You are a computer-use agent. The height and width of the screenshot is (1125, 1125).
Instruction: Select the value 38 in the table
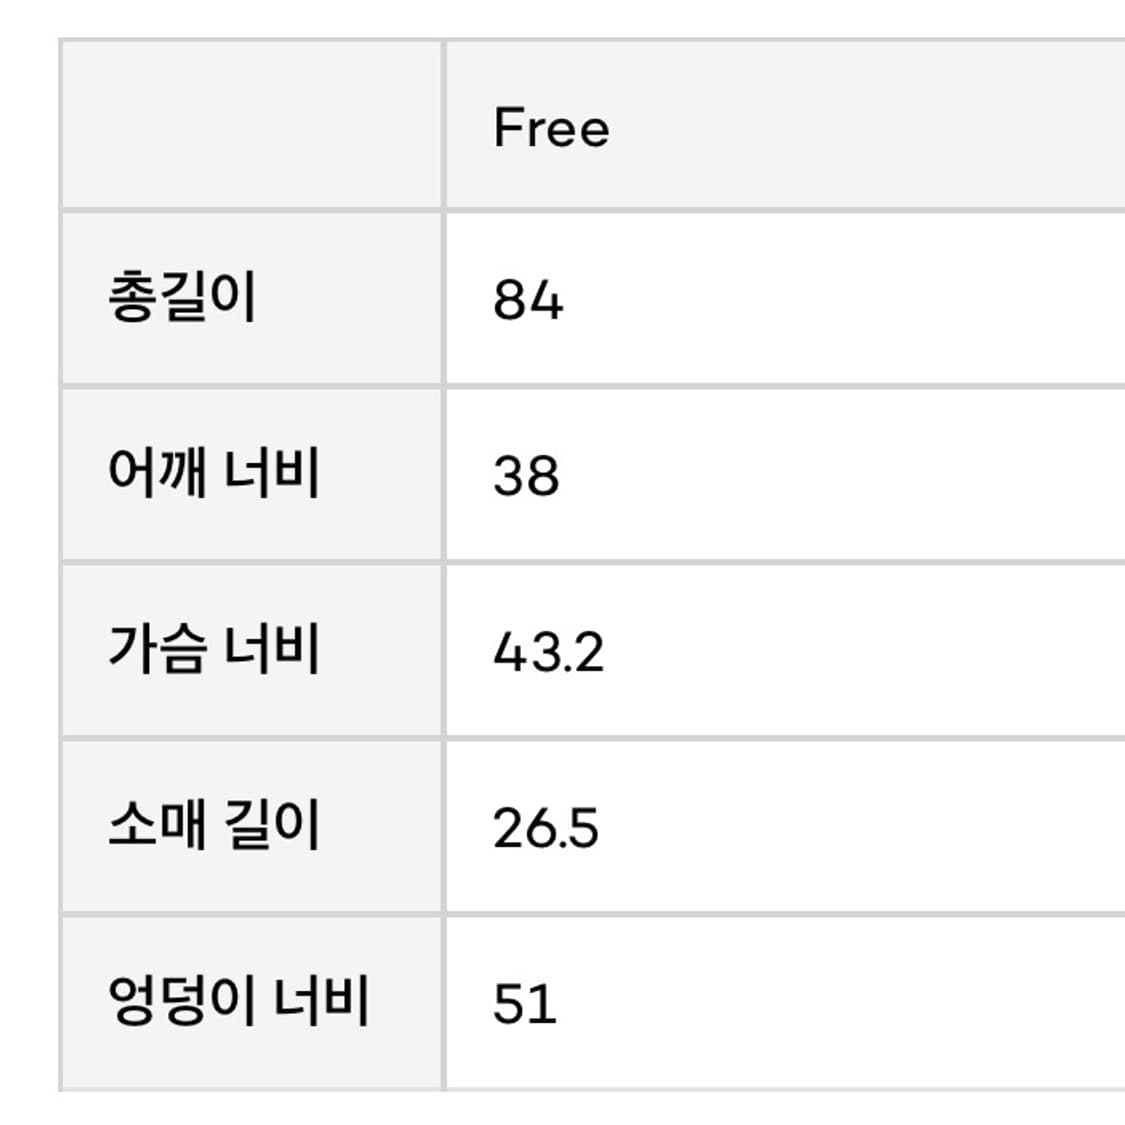point(526,475)
